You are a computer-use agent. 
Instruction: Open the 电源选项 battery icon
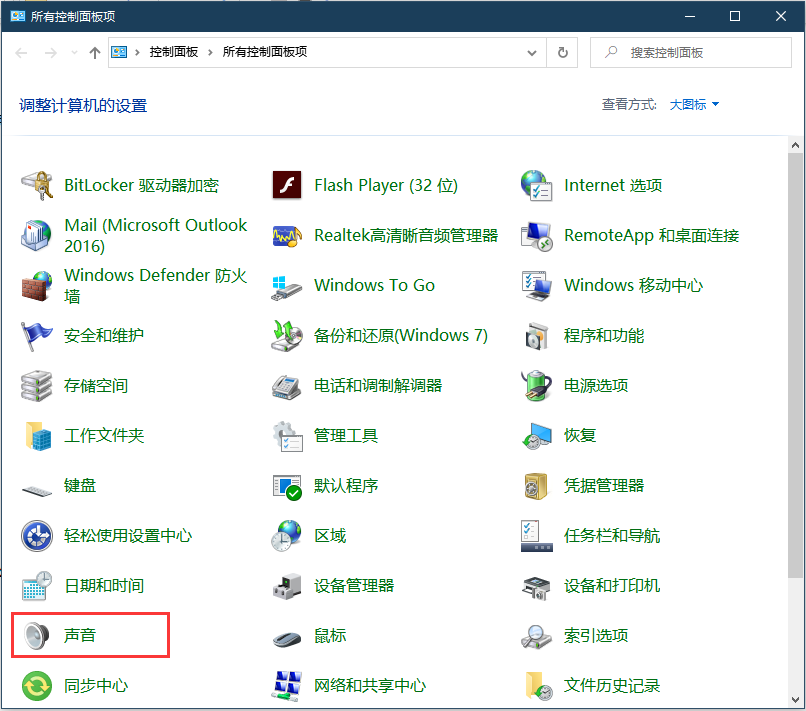coord(537,386)
